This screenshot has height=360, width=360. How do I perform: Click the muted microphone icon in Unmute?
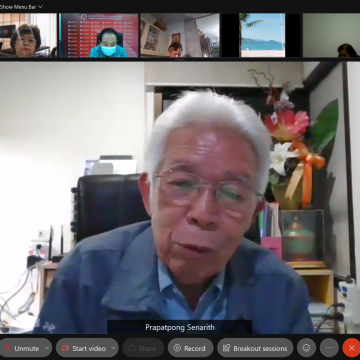[x=7, y=348]
